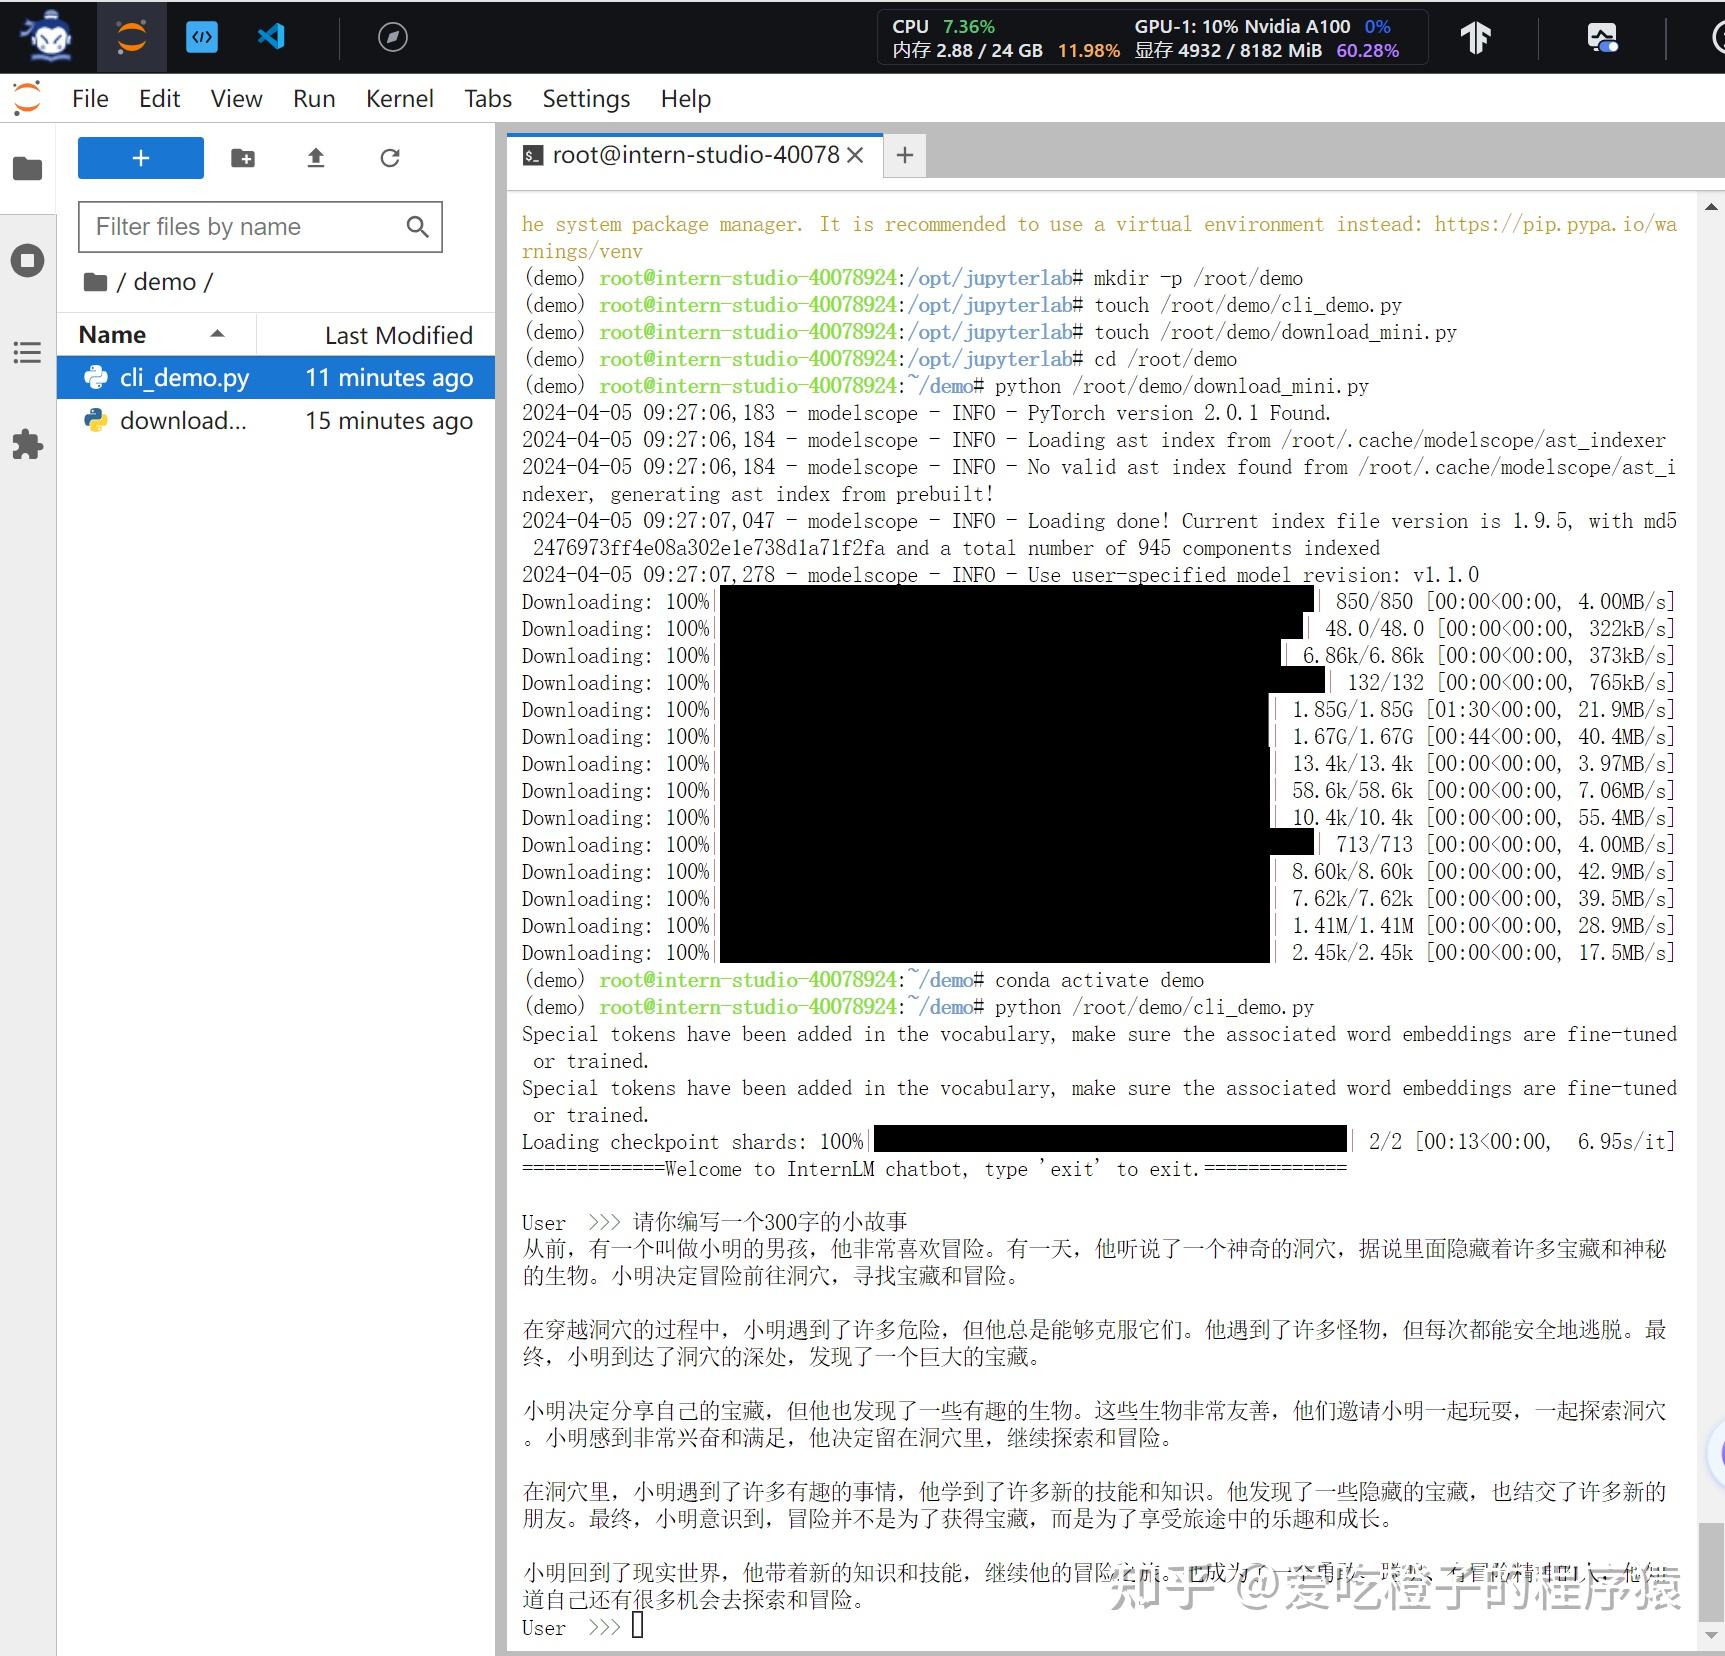Viewport: 1725px width, 1656px height.
Task: Open the JupyterLab launcher icon in top bar
Action: coord(131,37)
